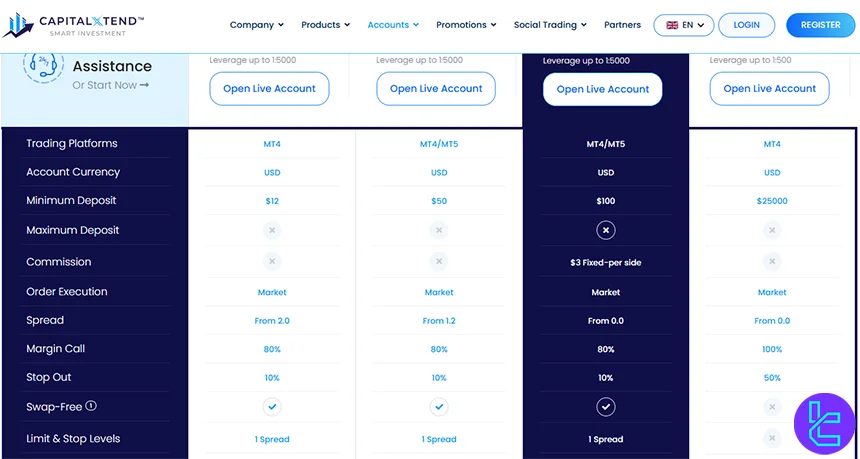
Task: Click Commission X icon in $25000 column
Action: tap(772, 262)
